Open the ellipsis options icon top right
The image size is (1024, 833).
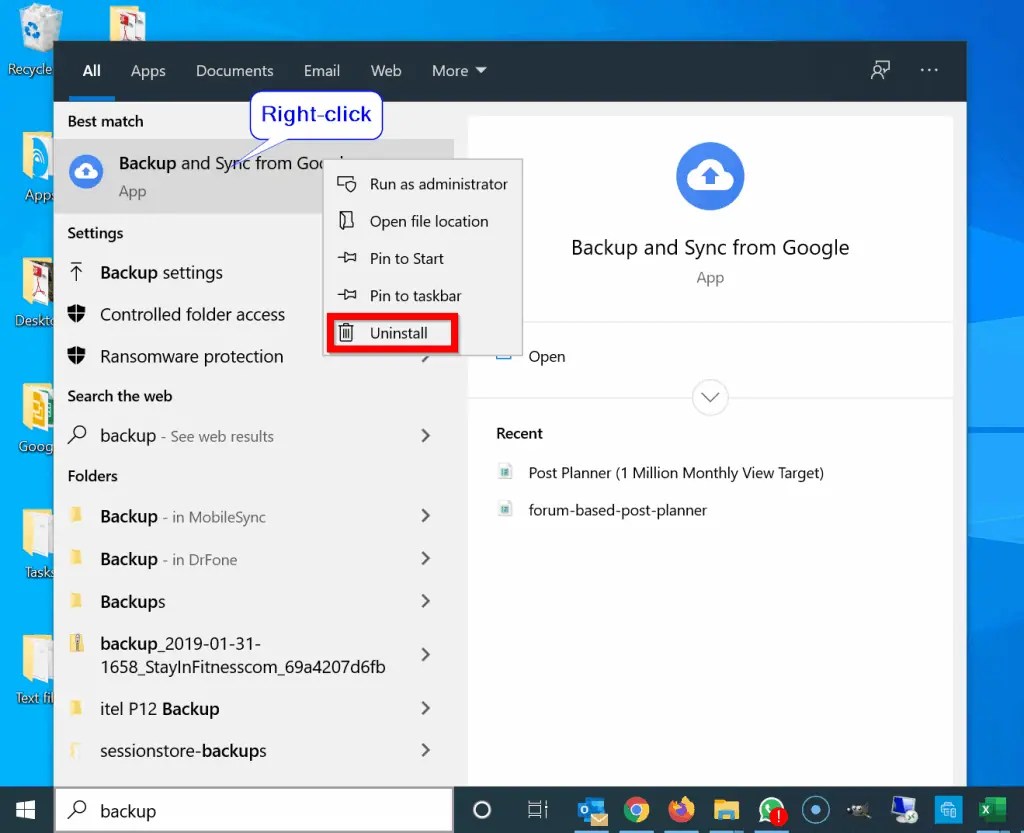pyautogui.click(x=929, y=70)
